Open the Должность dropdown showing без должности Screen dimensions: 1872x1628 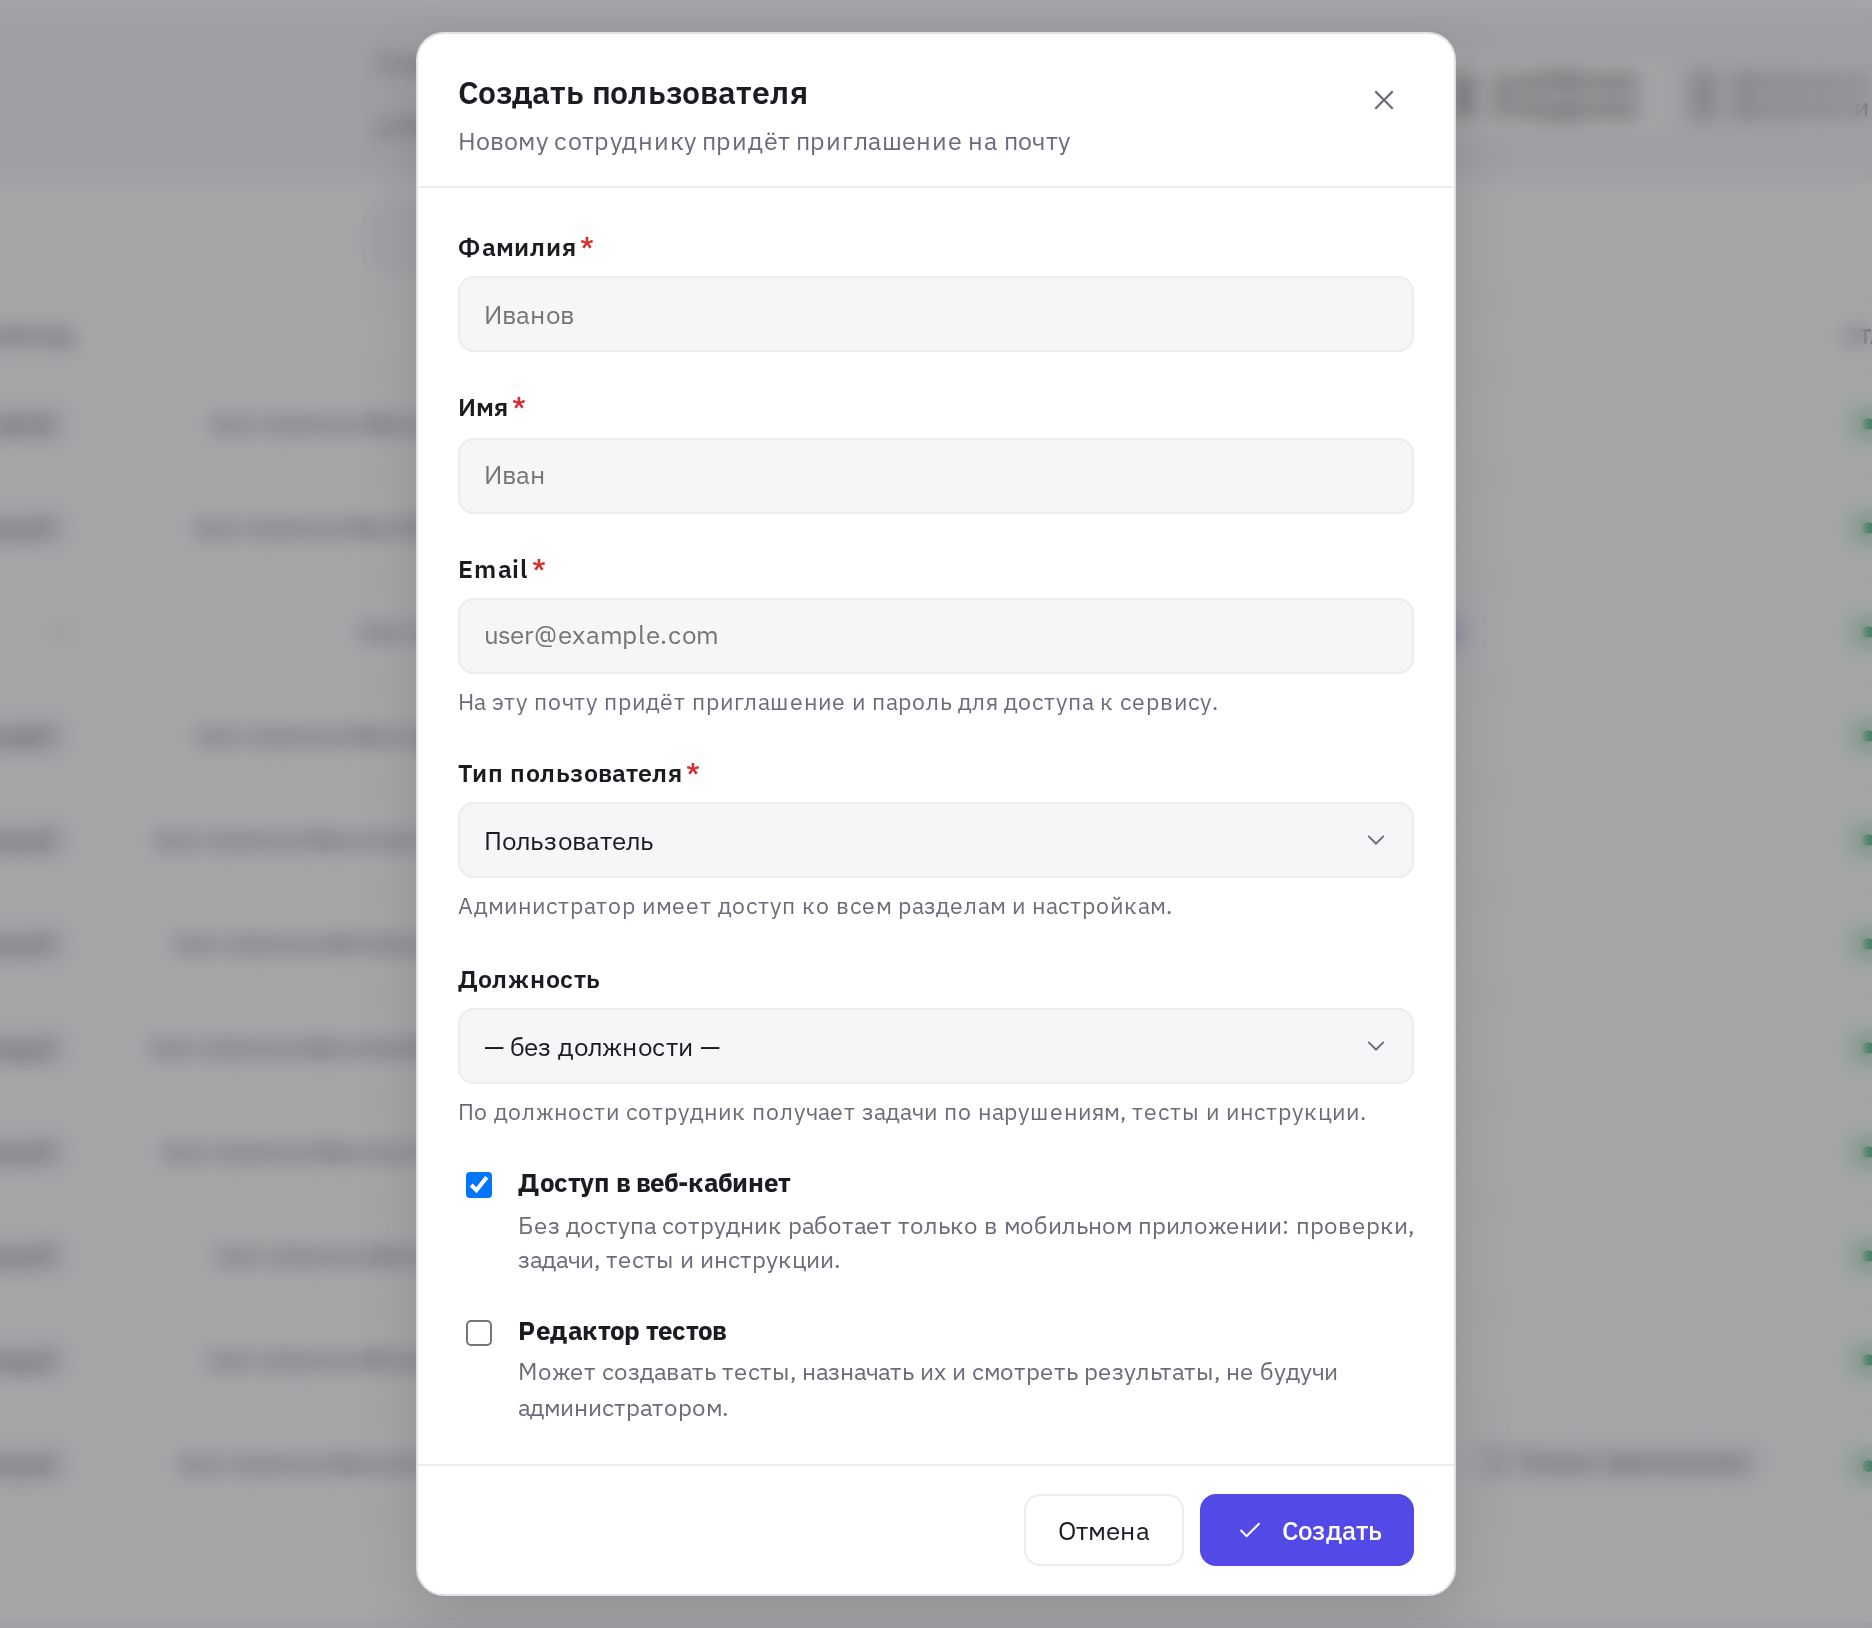click(x=935, y=1046)
